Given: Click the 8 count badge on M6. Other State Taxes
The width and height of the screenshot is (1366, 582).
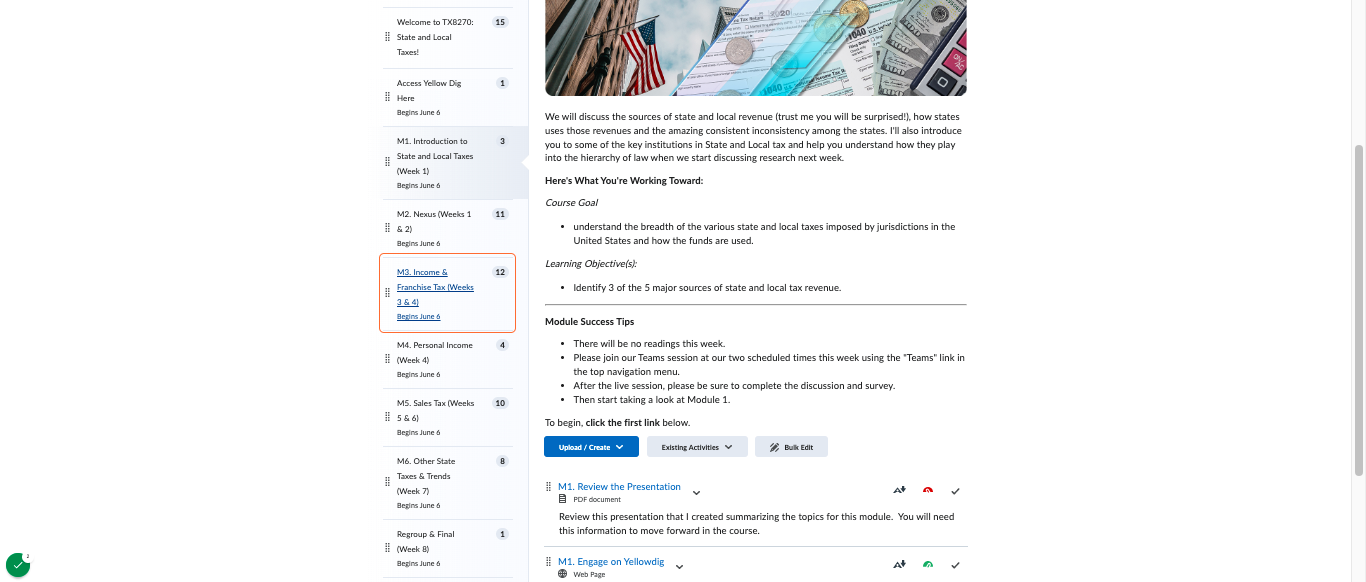Looking at the screenshot, I should [503, 461].
